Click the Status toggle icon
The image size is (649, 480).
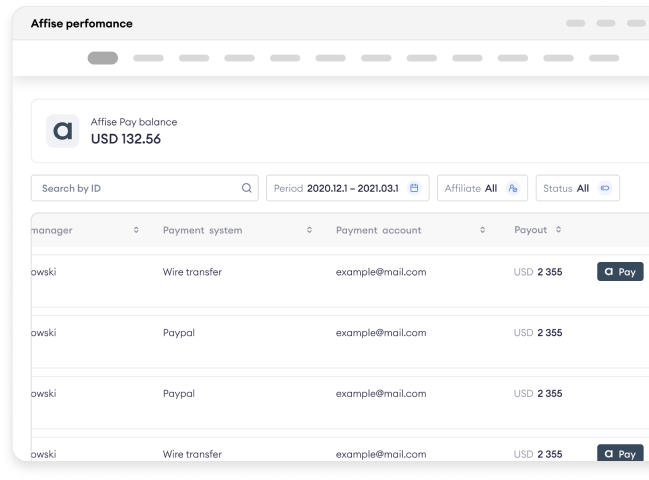605,188
